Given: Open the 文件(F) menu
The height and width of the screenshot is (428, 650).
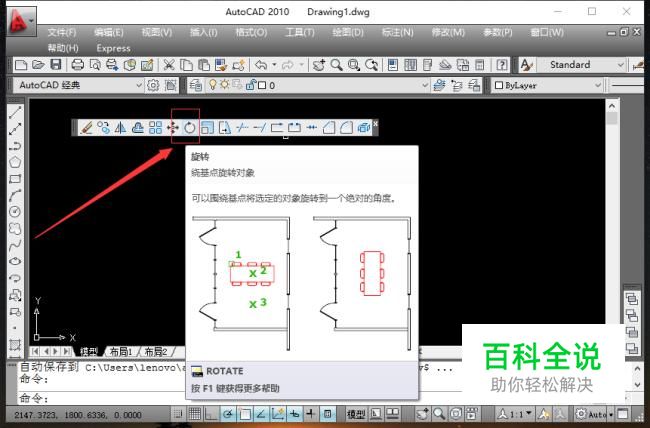Looking at the screenshot, I should coord(62,32).
